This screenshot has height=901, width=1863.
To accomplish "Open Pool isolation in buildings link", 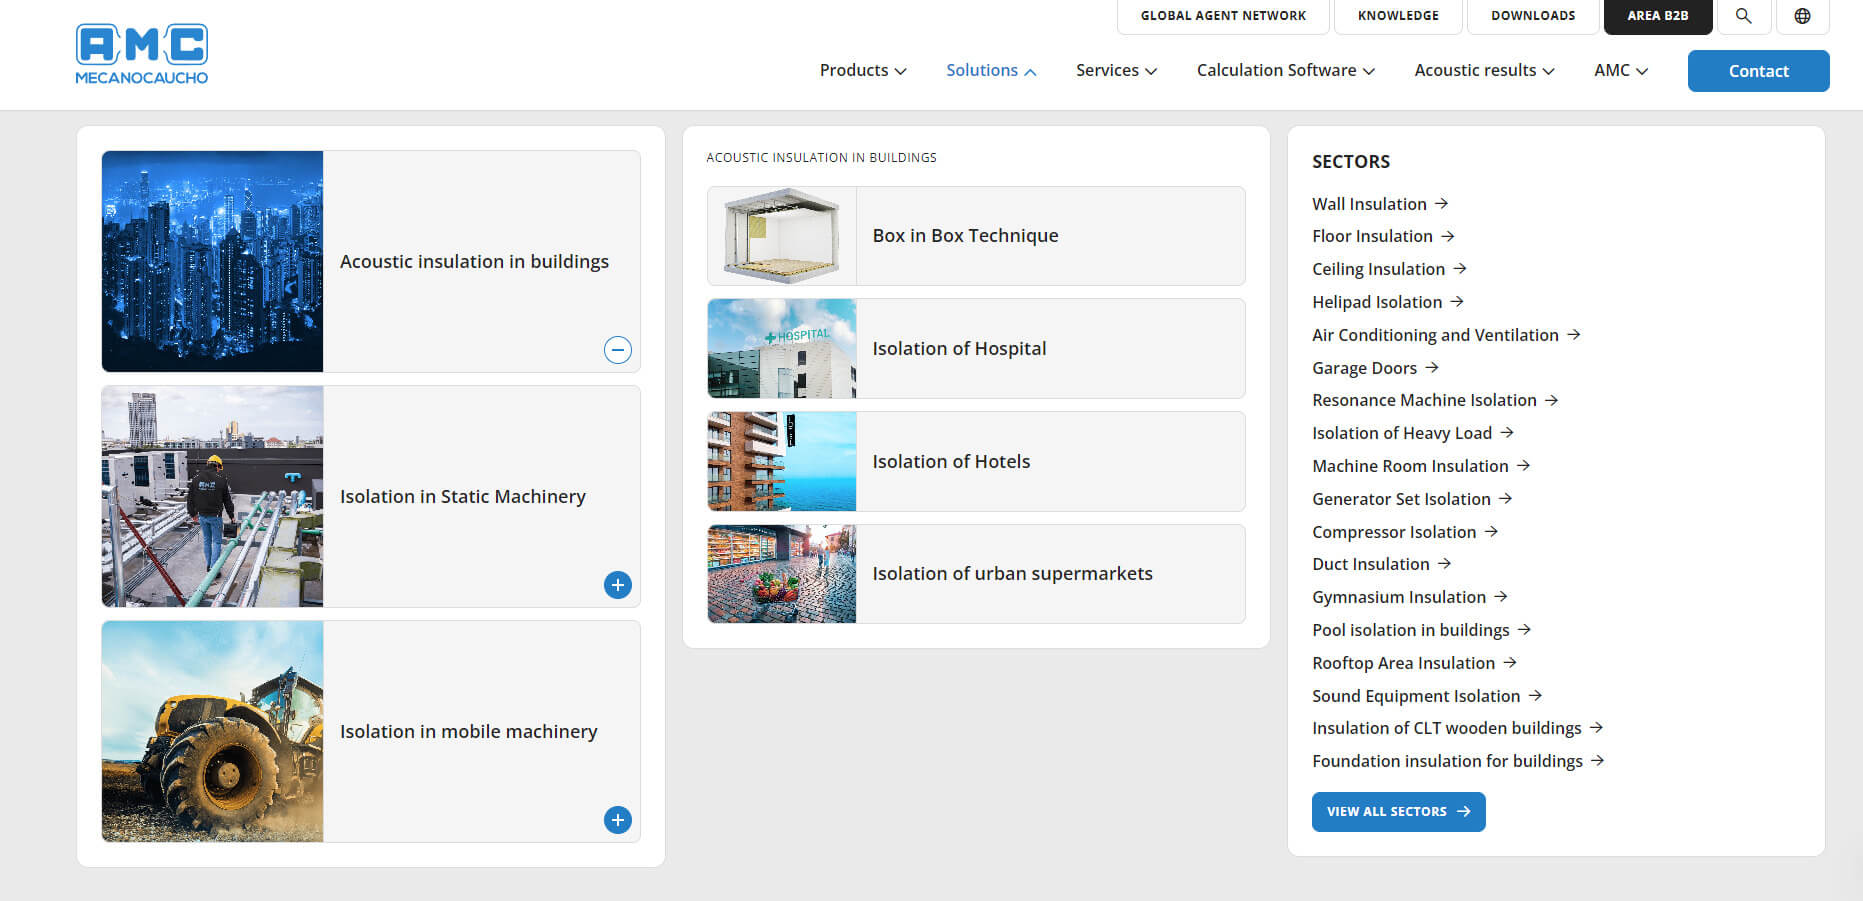I will [x=1422, y=630].
